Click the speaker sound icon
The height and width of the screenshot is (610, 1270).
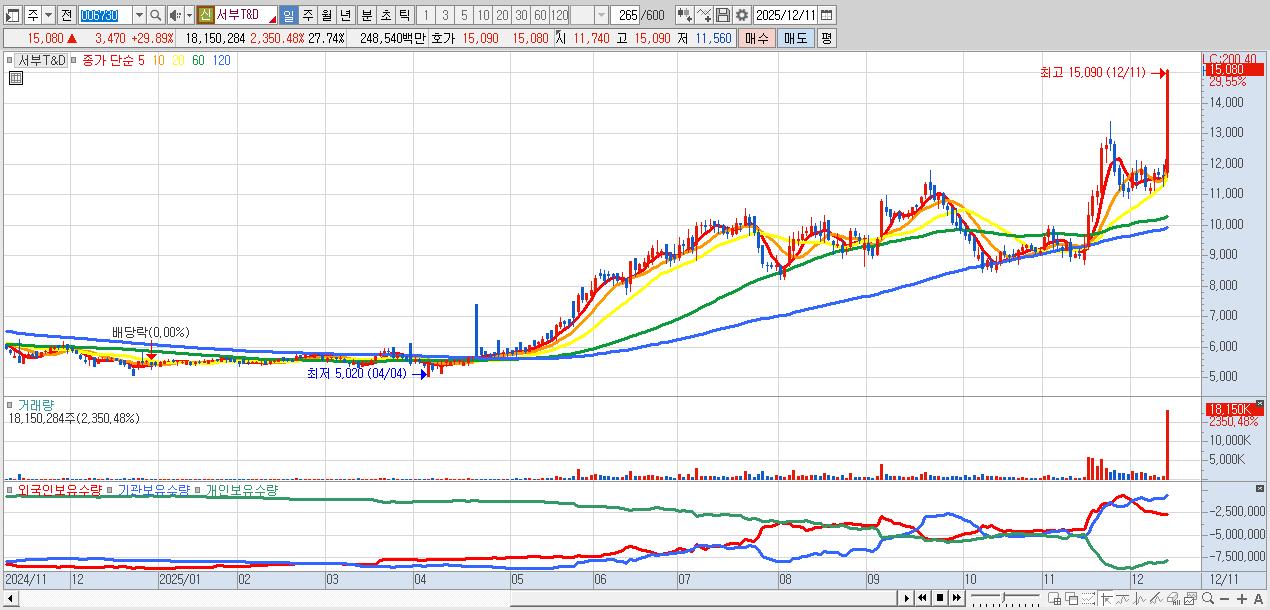(176, 15)
